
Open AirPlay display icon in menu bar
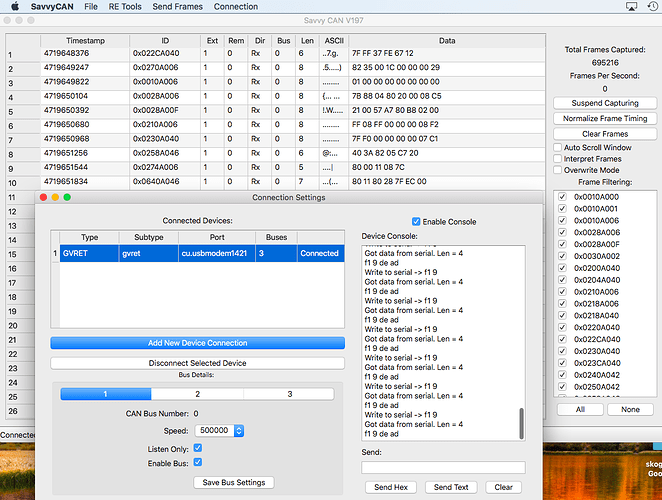[631, 6]
